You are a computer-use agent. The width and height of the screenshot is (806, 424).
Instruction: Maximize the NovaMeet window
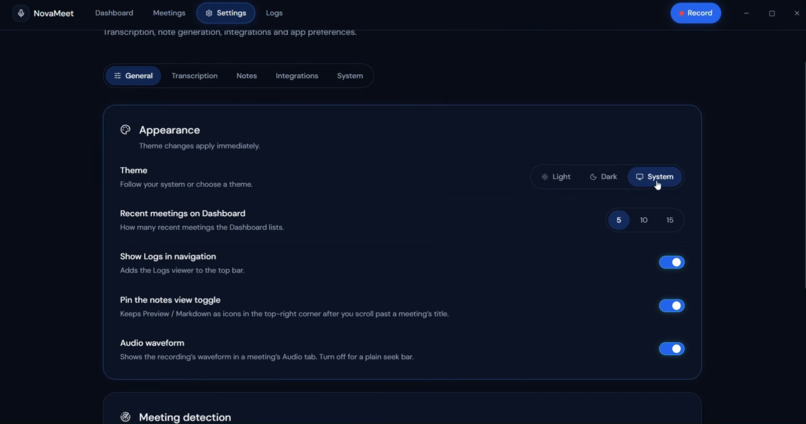(x=772, y=13)
